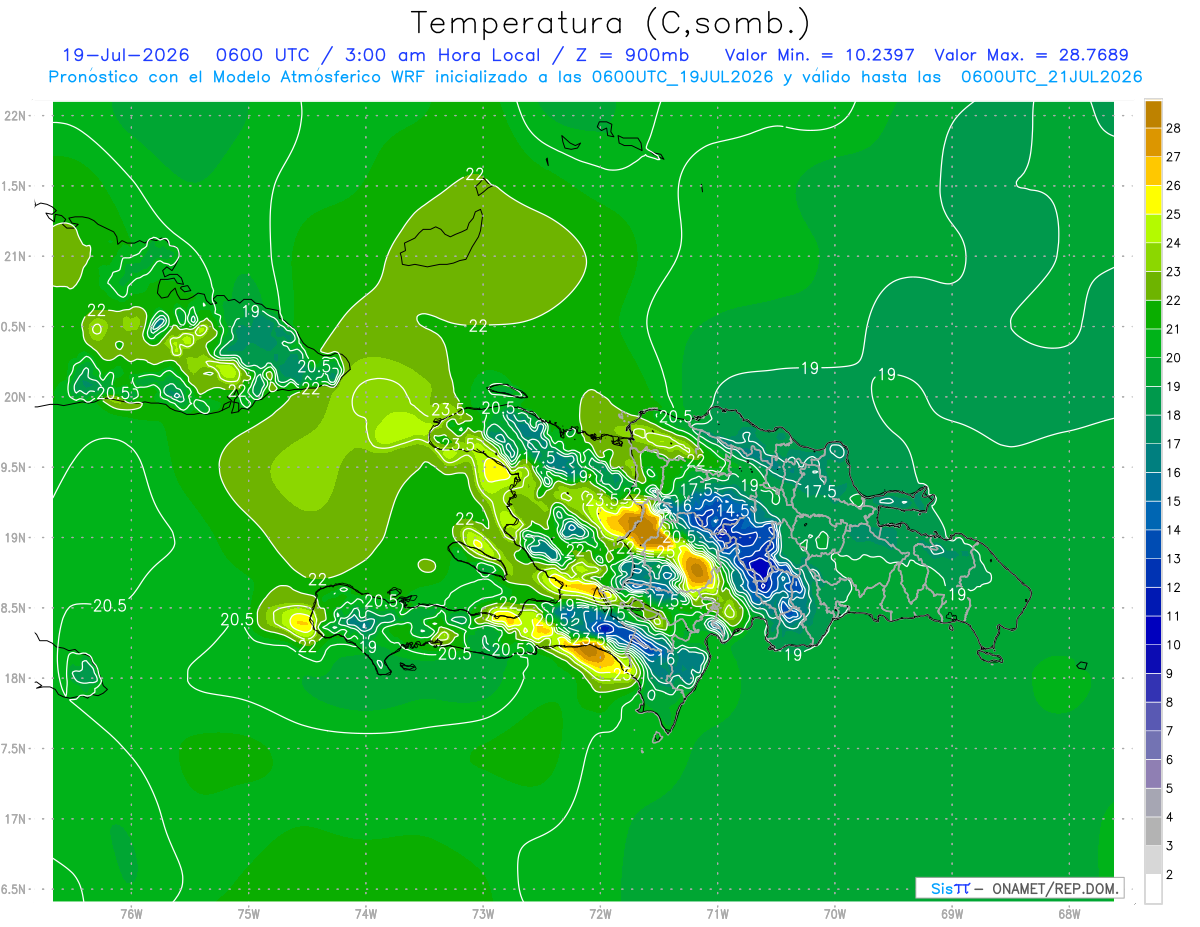Viewport: 1200px width, 927px height.
Task: Click the legend value 4
Action: pyautogui.click(x=1170, y=818)
